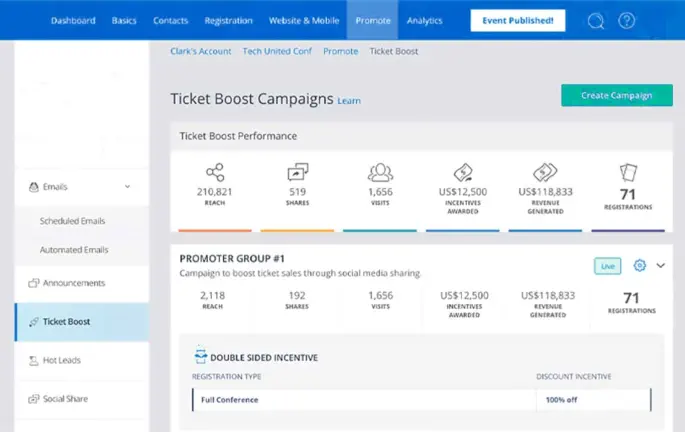The height and width of the screenshot is (432, 685).
Task: Collapse Promoter Group #1 with chevron
Action: [x=659, y=266]
